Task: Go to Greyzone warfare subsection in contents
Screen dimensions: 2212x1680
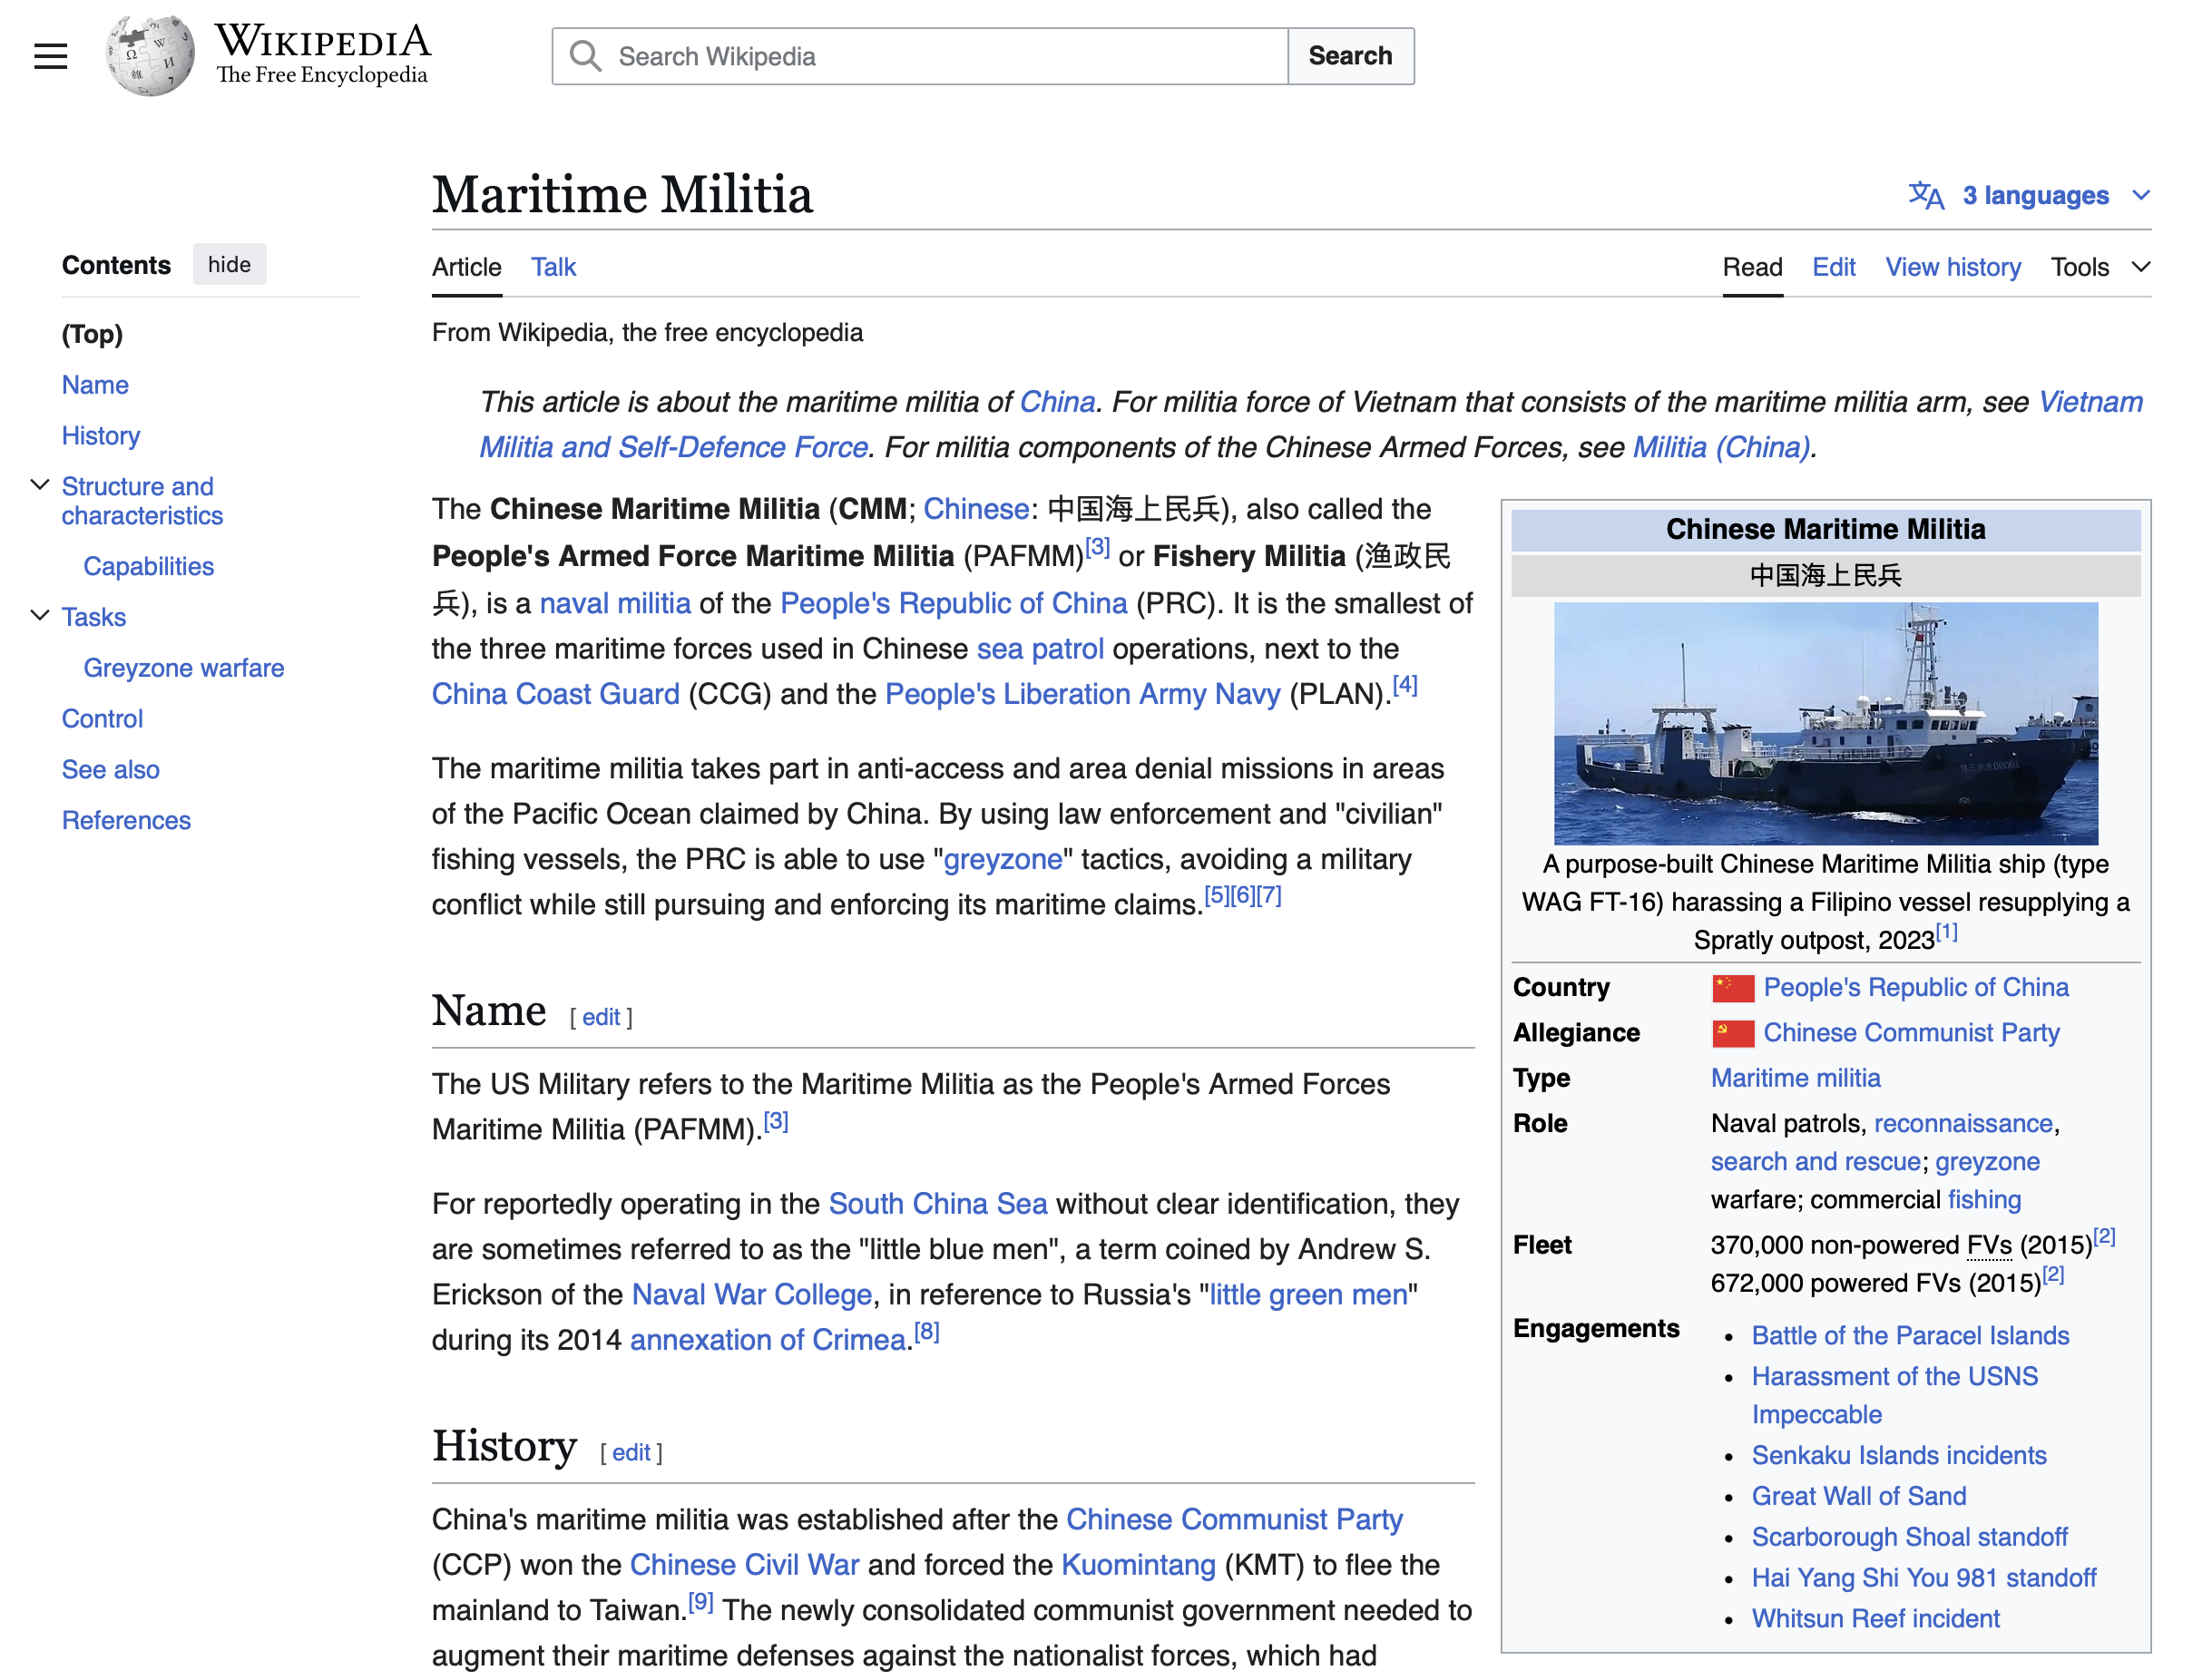Action: coord(183,668)
